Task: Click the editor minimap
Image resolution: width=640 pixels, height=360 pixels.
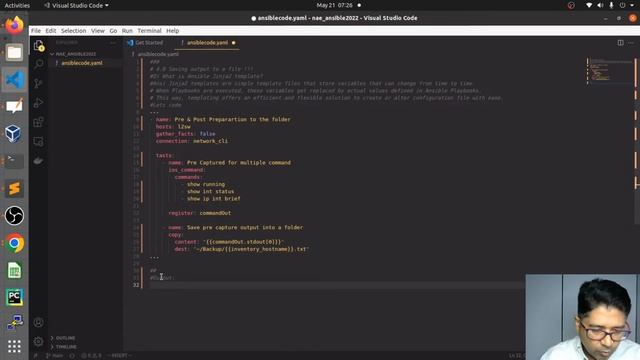Action: [x=610, y=71]
